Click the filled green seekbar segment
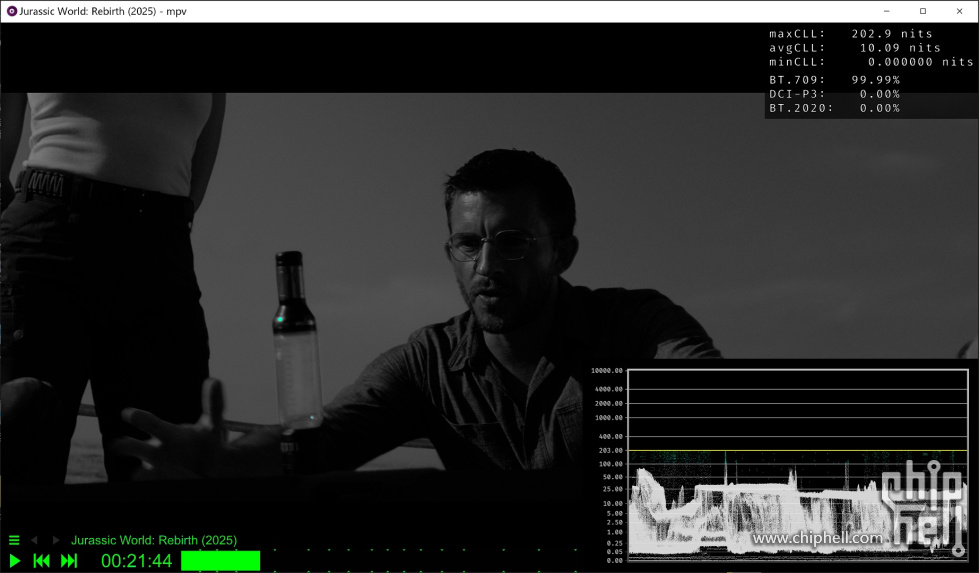The height and width of the screenshot is (573, 979). 220,561
